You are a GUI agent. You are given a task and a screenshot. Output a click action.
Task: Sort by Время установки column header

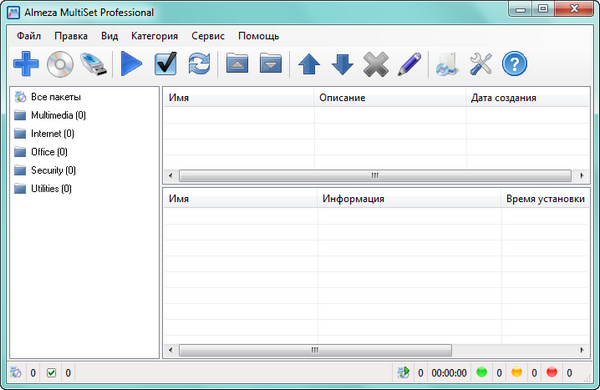tap(545, 199)
